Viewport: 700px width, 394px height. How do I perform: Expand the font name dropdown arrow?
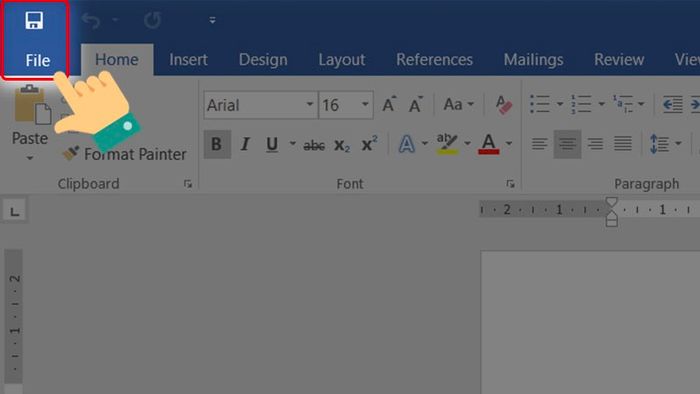[310, 104]
